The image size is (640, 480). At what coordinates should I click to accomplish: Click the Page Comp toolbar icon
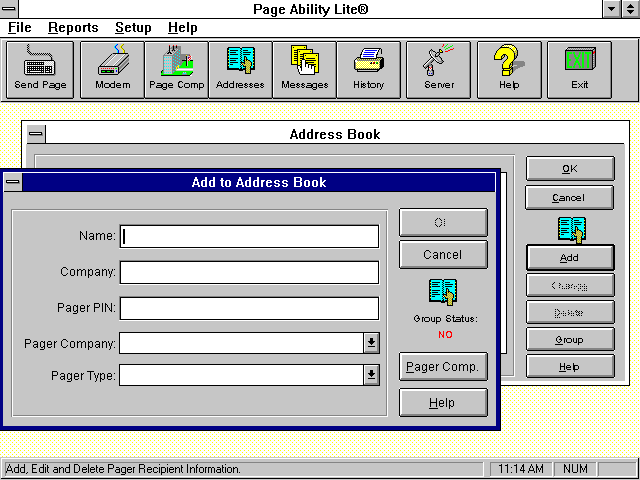(176, 69)
